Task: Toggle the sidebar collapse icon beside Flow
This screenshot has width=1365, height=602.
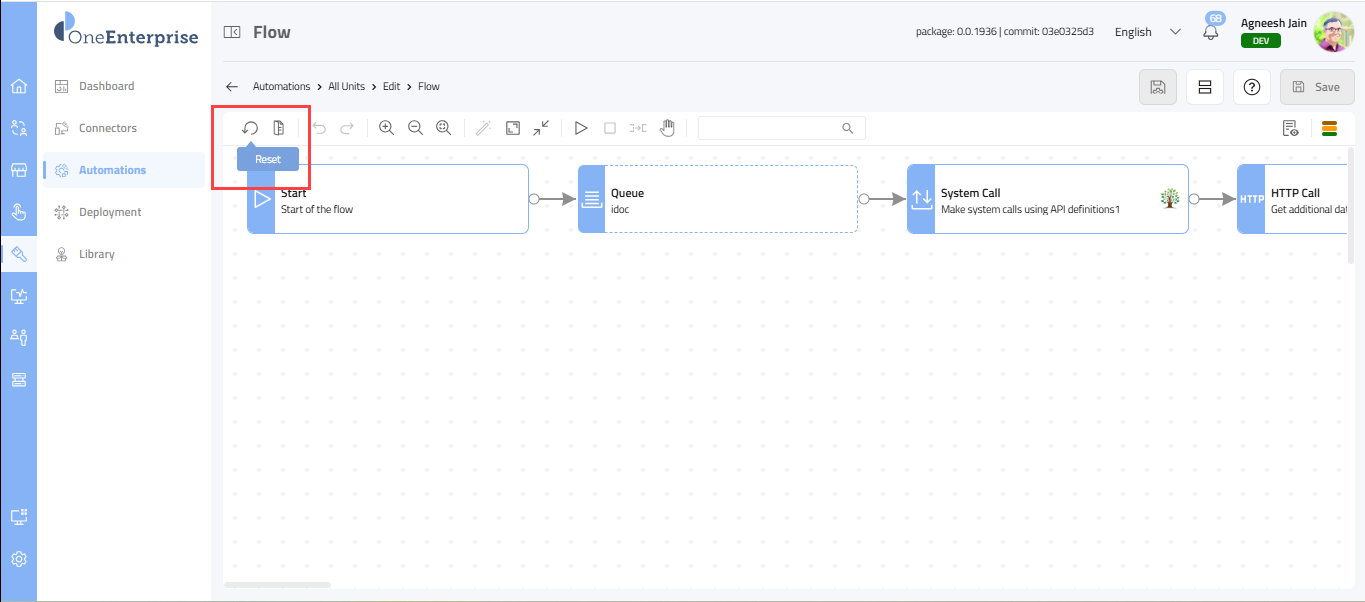Action: (x=232, y=32)
